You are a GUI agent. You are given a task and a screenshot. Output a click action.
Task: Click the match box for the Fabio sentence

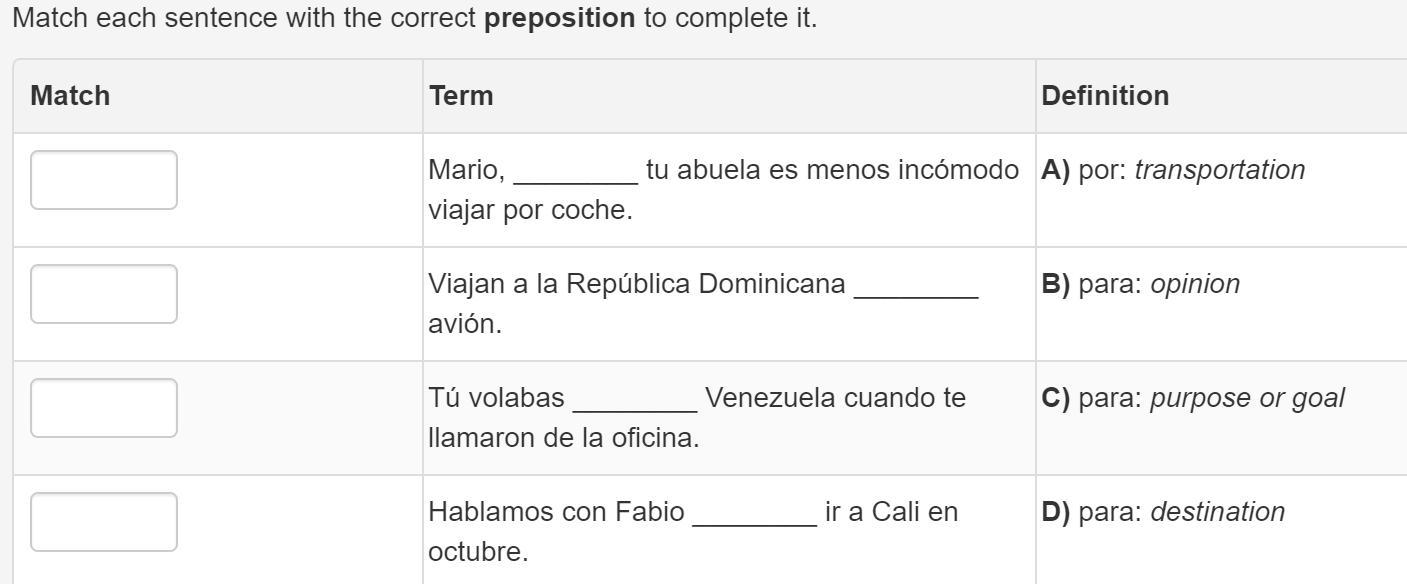pos(104,522)
